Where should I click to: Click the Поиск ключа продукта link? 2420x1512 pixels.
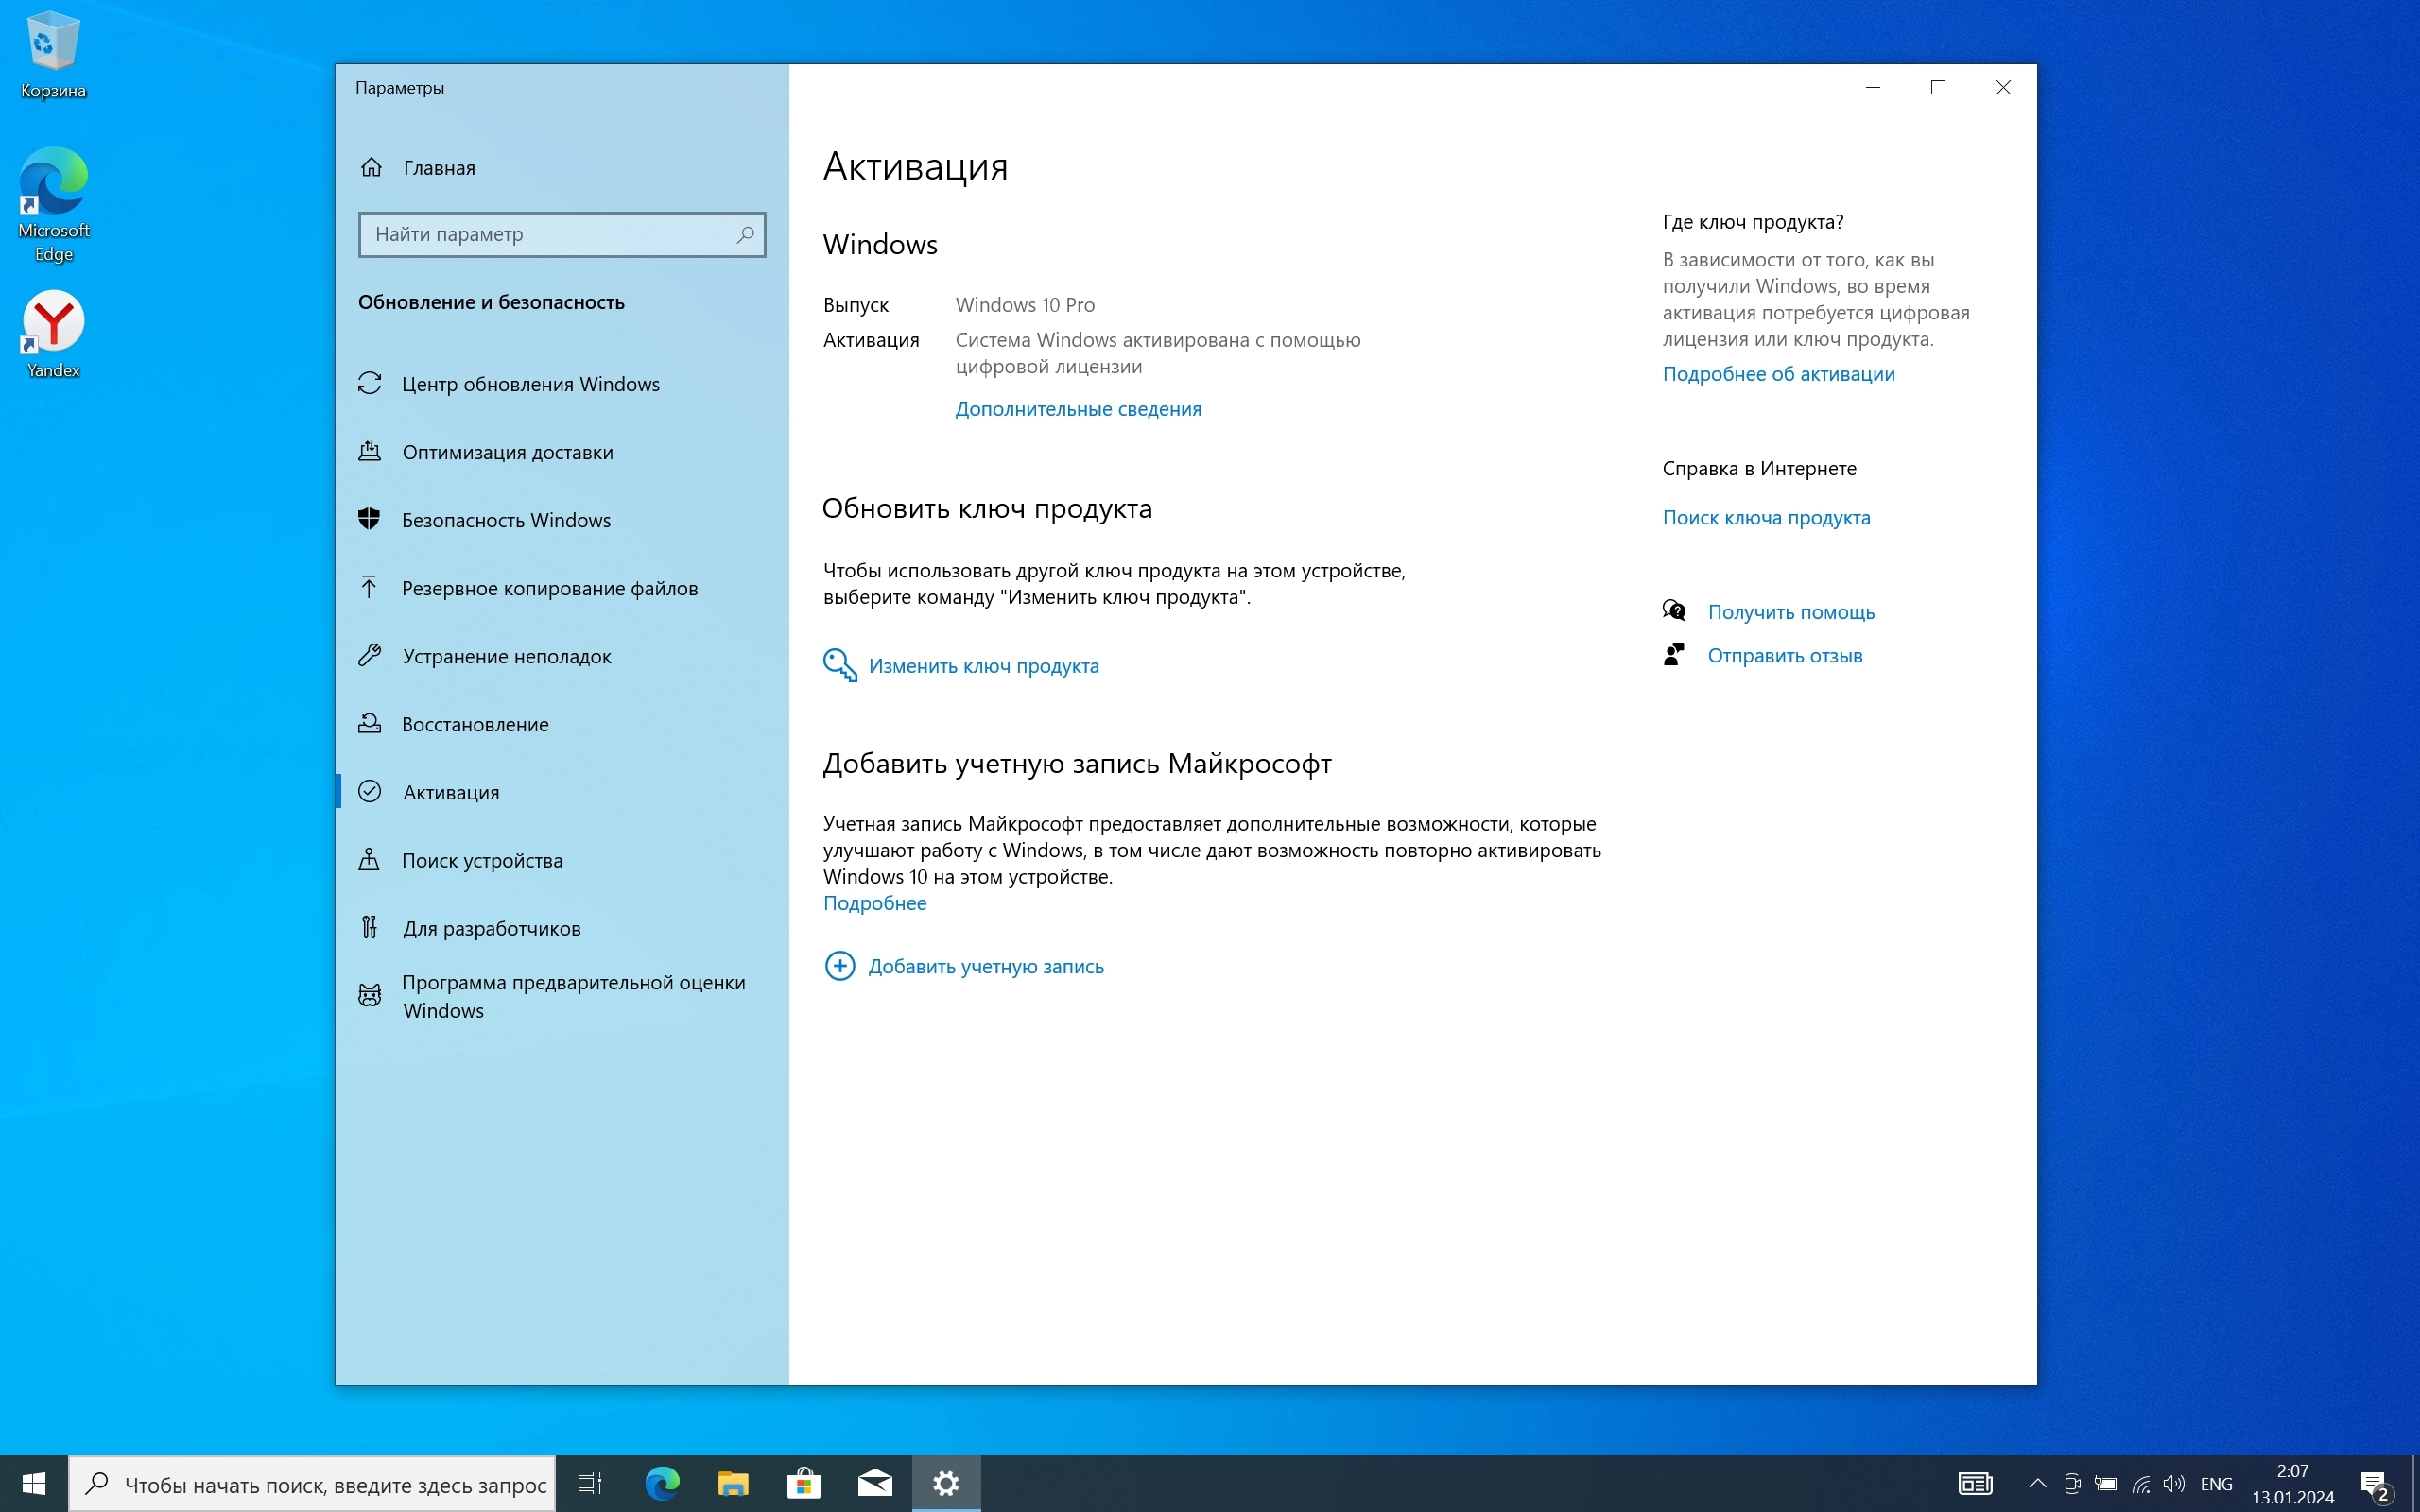coord(1766,518)
